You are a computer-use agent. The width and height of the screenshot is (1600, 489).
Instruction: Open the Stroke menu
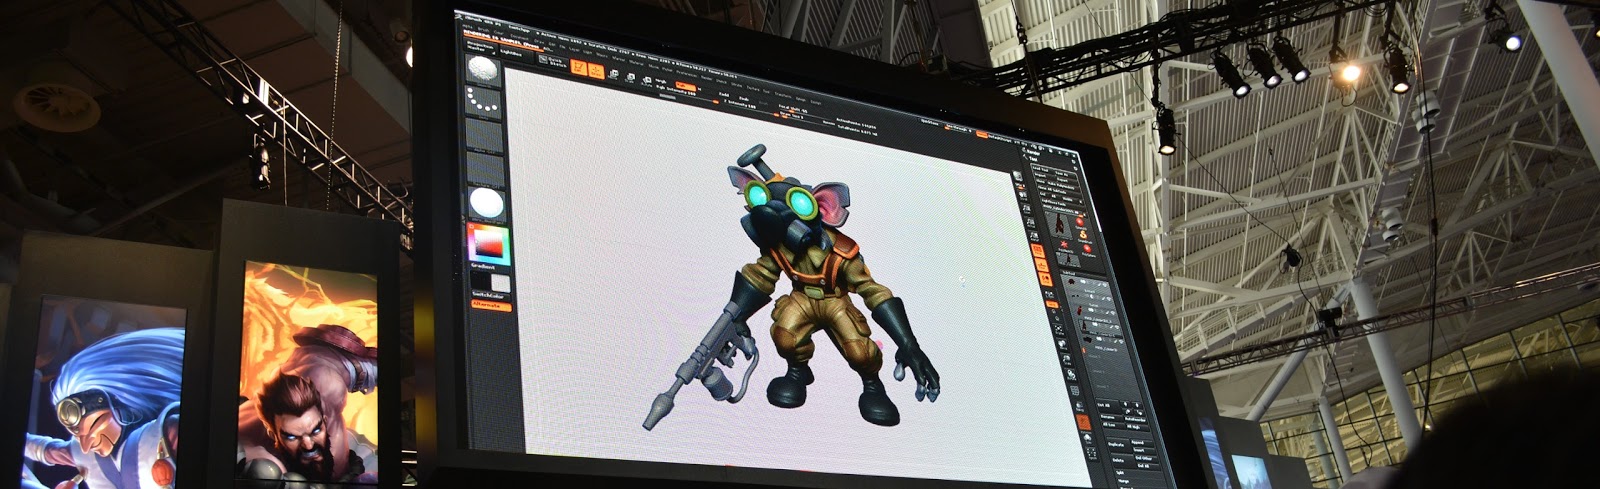(736, 85)
